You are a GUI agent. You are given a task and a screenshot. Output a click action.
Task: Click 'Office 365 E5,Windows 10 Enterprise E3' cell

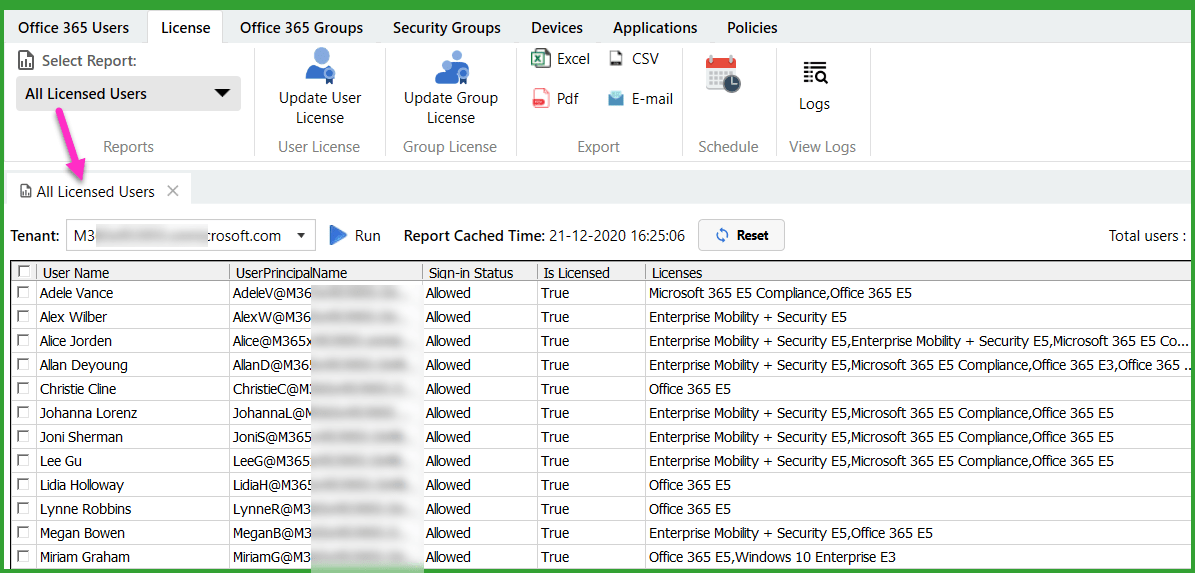coord(917,557)
